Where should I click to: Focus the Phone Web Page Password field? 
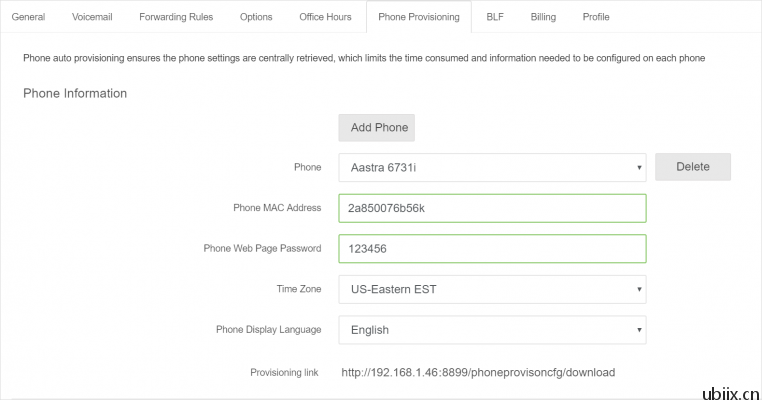(492, 249)
